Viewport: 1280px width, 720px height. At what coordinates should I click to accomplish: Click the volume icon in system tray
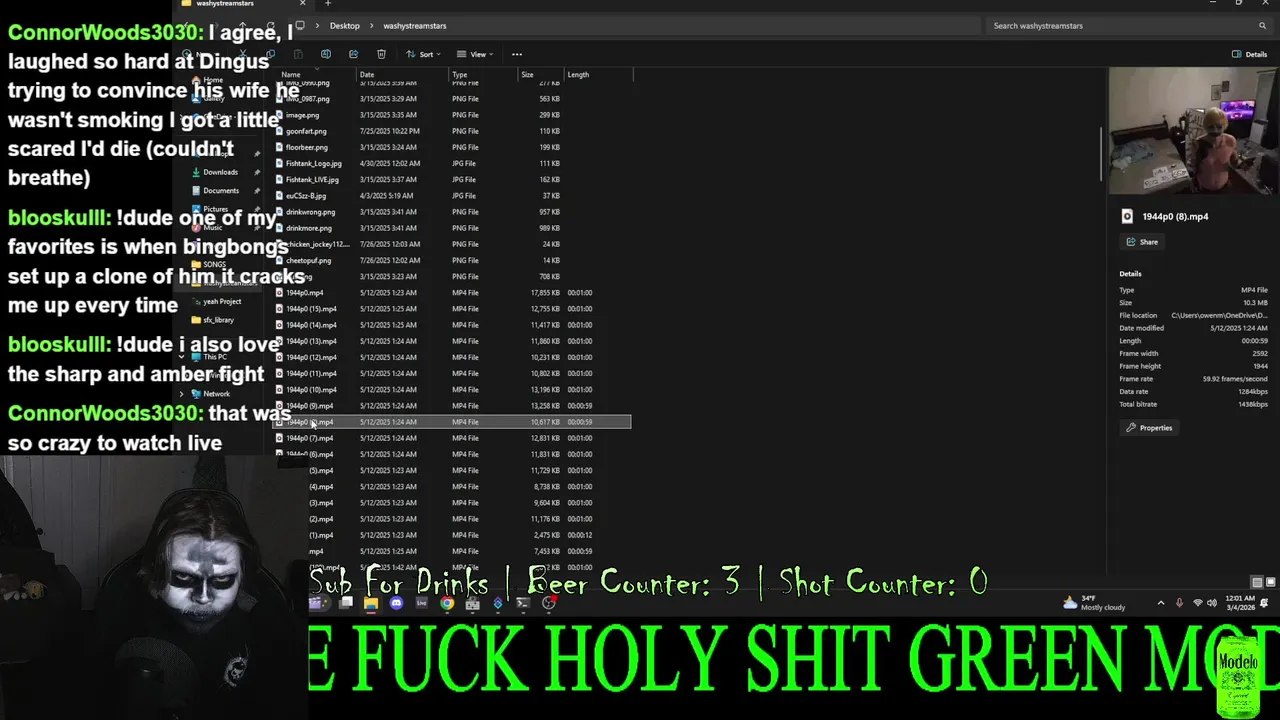1212,603
